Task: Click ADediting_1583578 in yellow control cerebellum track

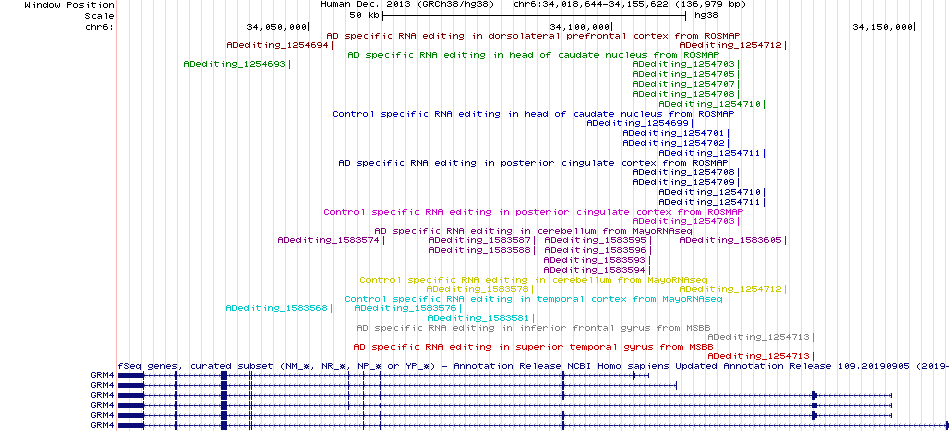Action: (480, 290)
